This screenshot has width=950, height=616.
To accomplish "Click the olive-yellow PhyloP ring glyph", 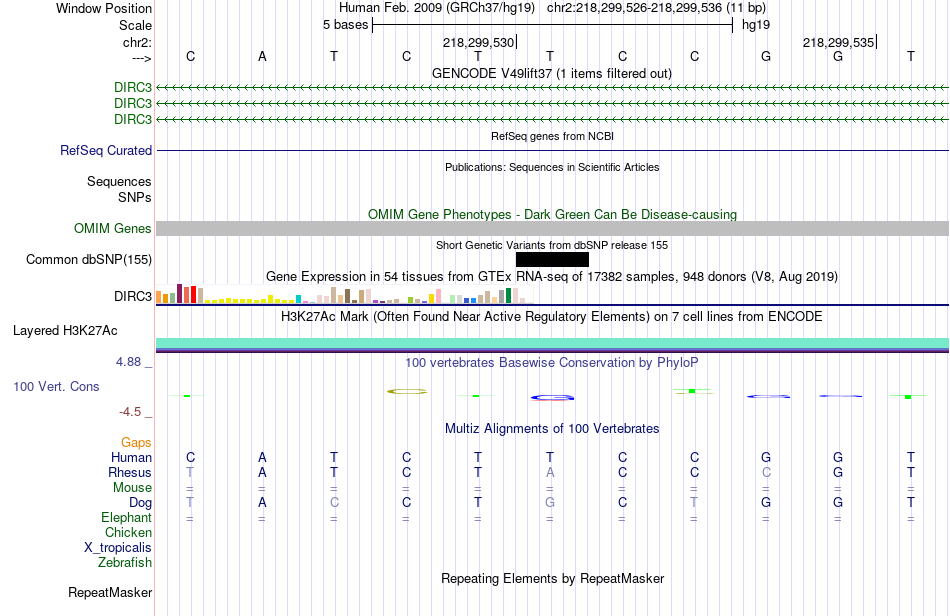I will [x=407, y=392].
